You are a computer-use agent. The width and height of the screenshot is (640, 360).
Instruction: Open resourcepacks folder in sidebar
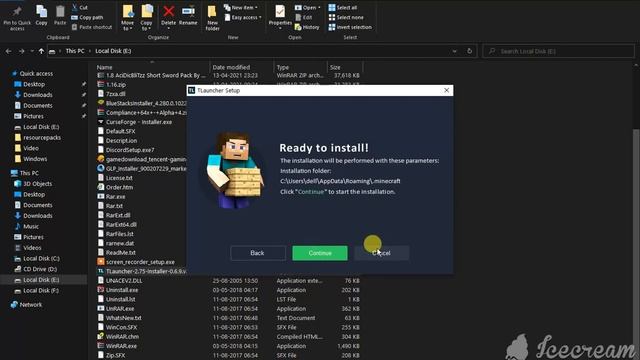(x=42, y=138)
